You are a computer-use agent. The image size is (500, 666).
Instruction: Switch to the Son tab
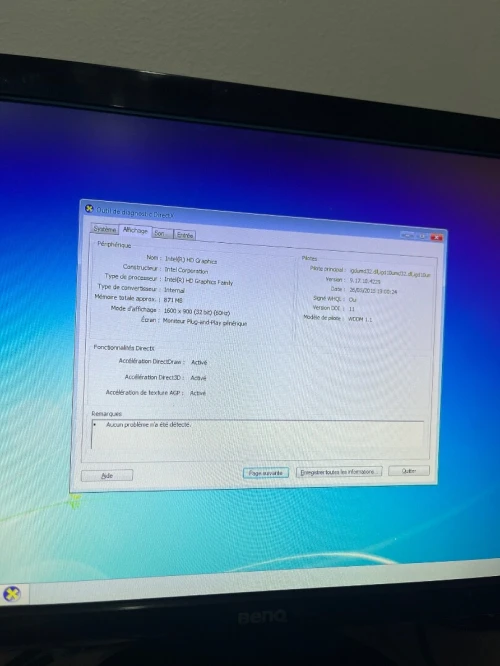point(162,233)
